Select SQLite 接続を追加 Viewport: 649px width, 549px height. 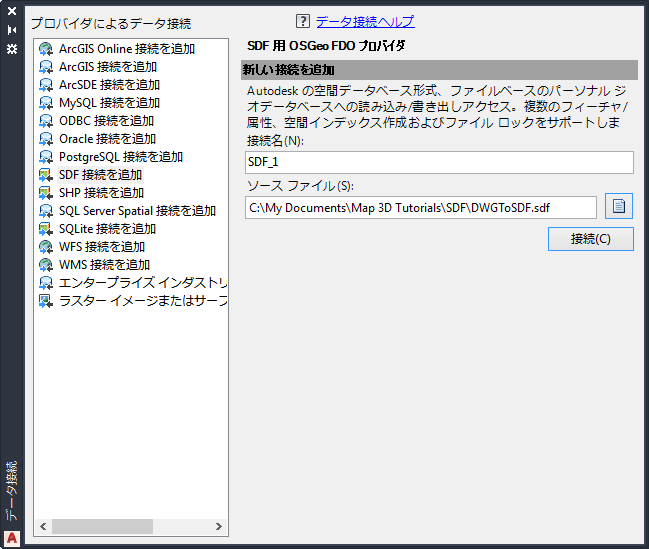(107, 229)
